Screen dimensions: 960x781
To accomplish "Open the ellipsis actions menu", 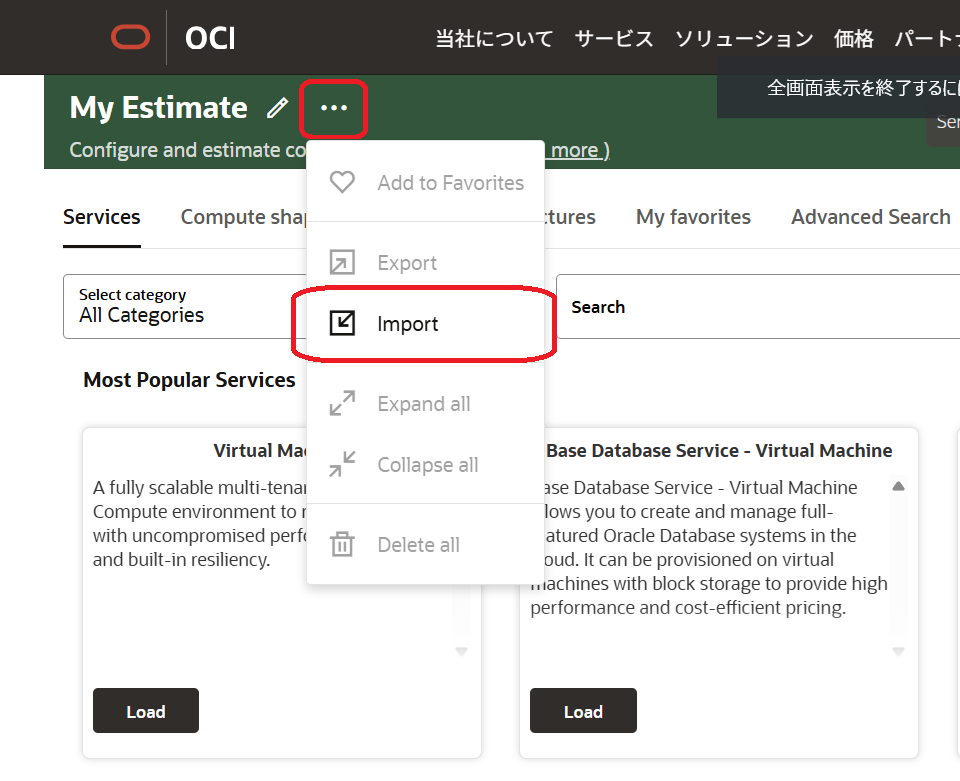I will click(334, 108).
